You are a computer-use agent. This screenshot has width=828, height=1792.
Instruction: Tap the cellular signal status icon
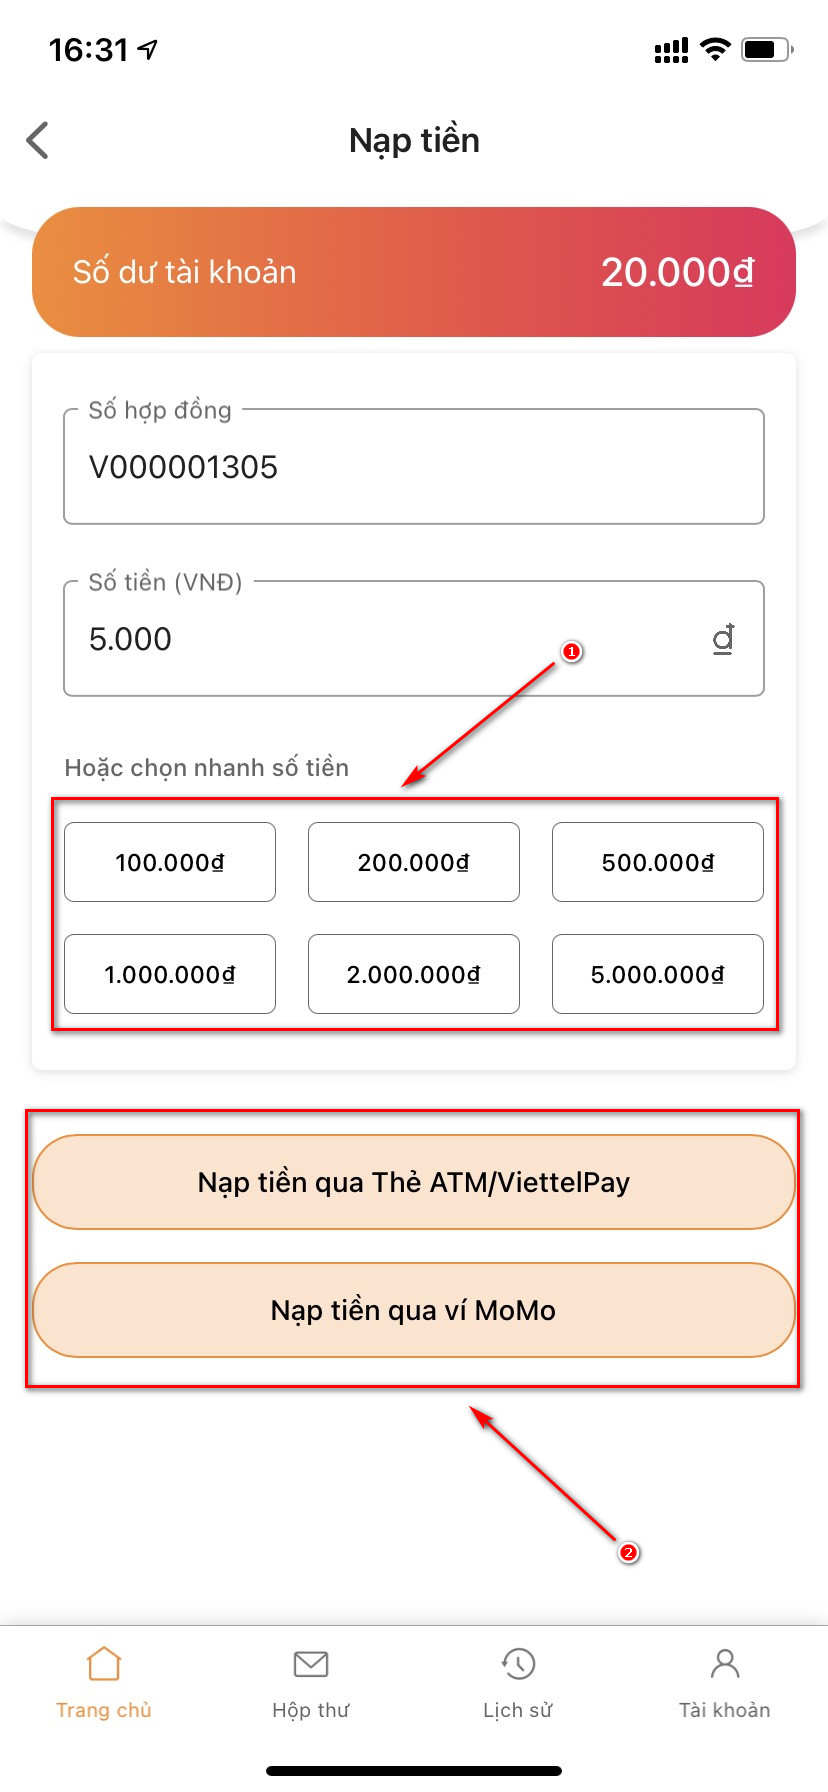pos(671,50)
